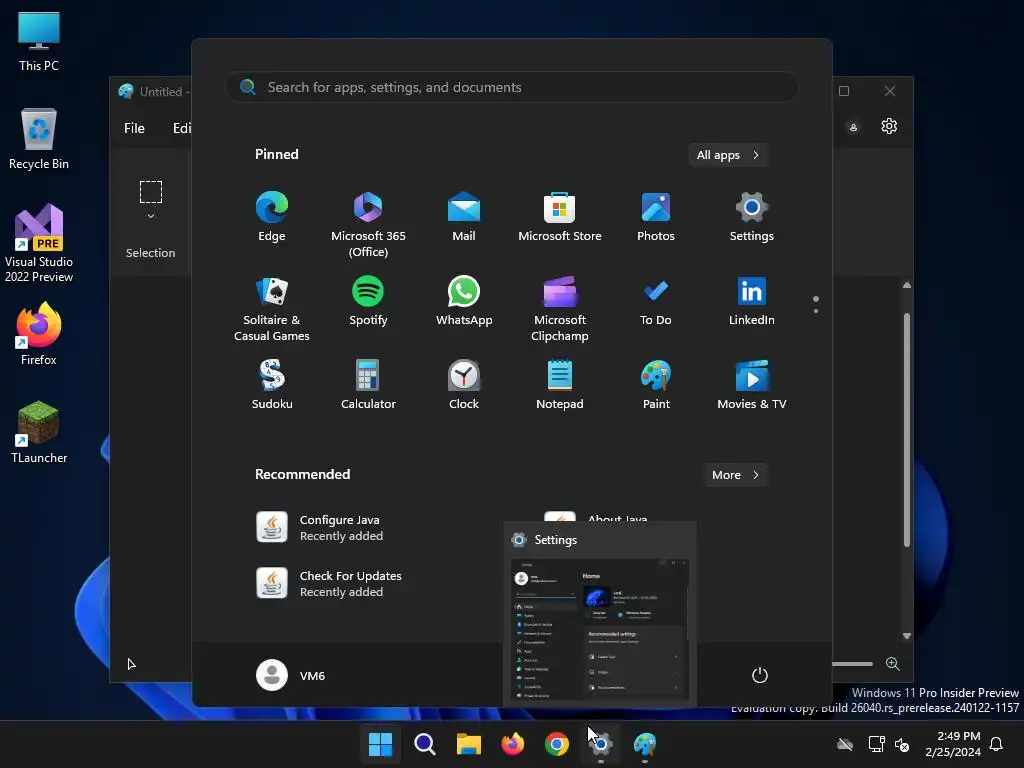The width and height of the screenshot is (1024, 768).
Task: Go to next pinned apps page dot
Action: (816, 311)
